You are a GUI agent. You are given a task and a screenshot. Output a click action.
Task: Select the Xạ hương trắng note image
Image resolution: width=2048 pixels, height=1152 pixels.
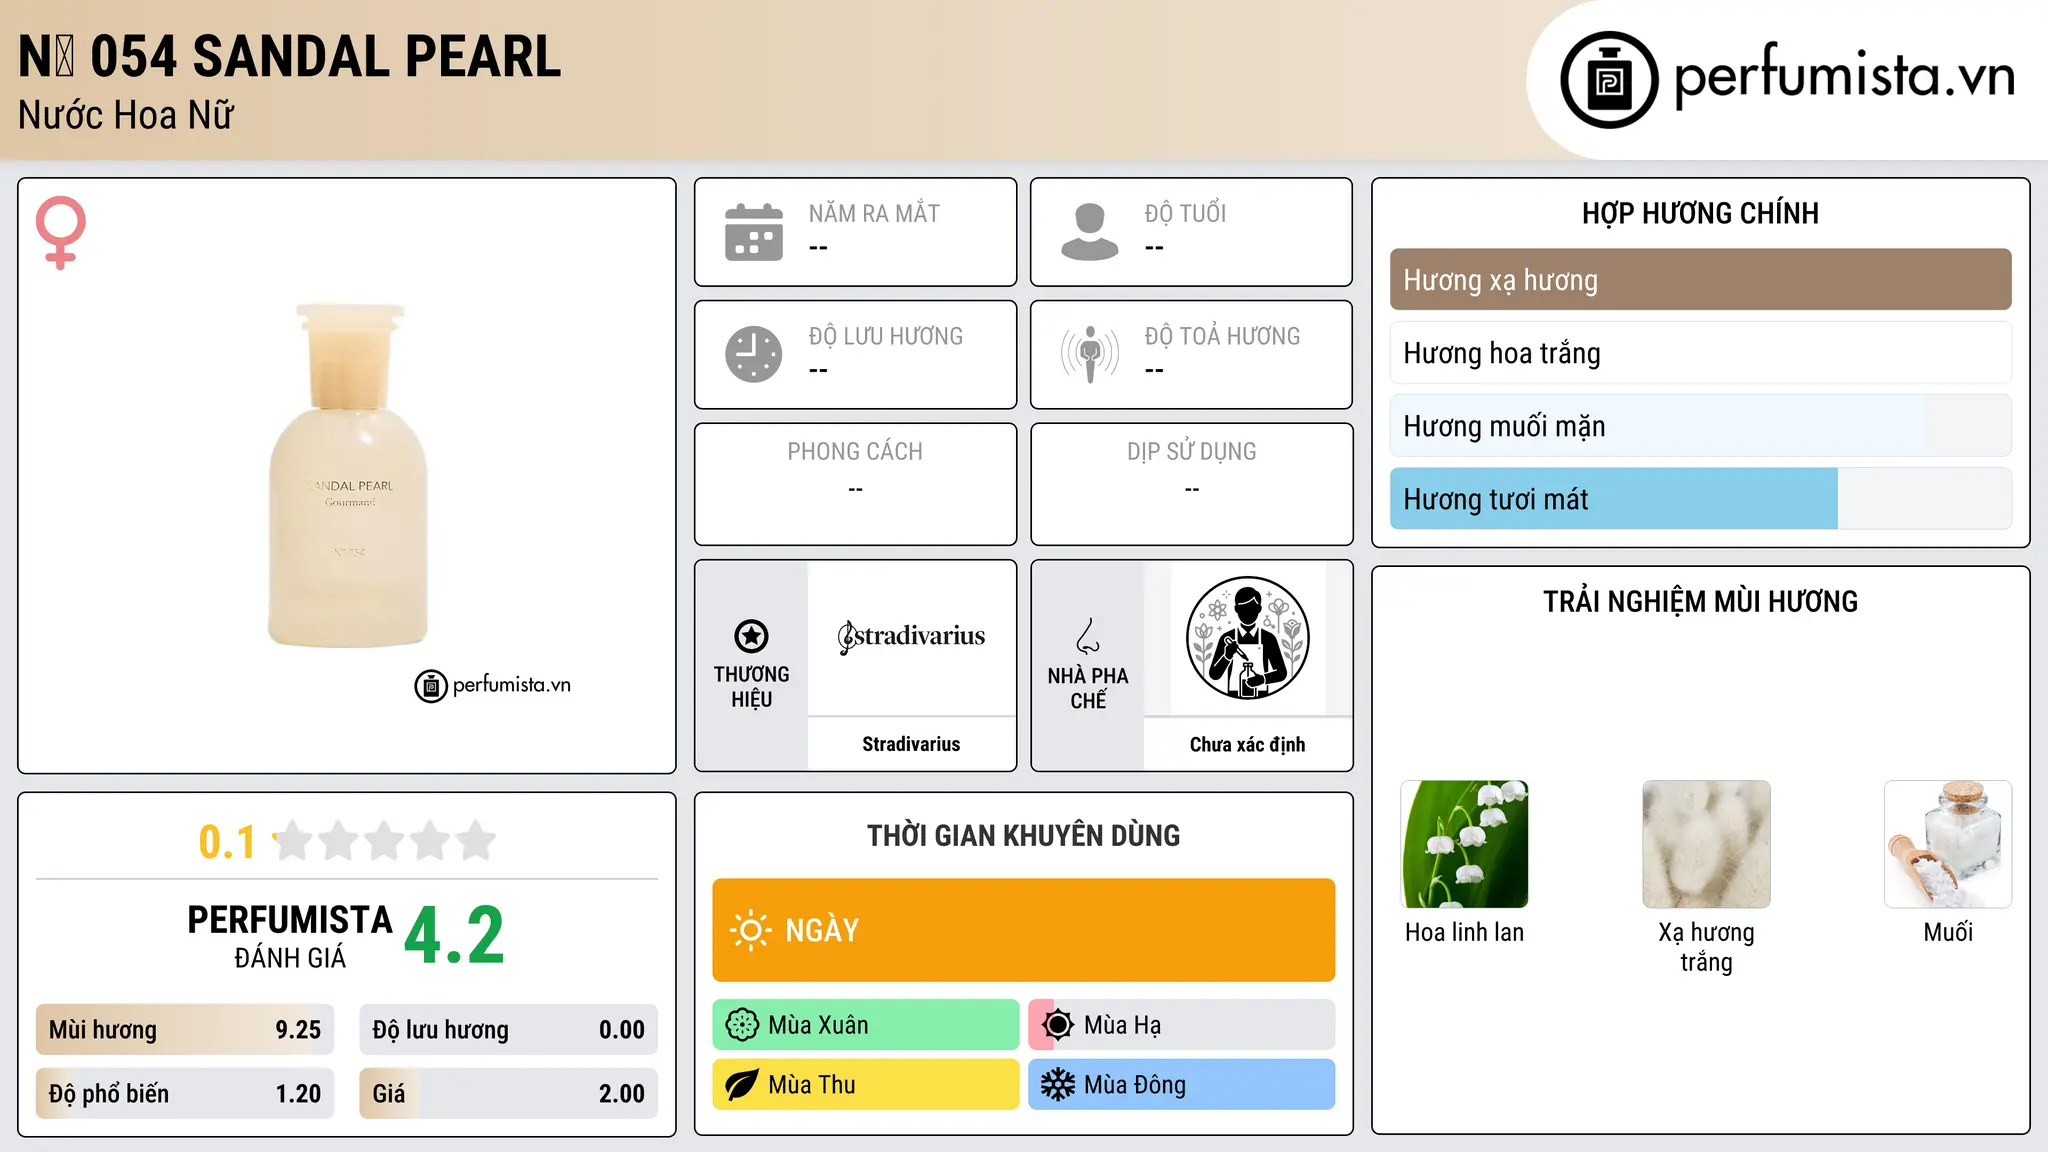pos(1706,844)
